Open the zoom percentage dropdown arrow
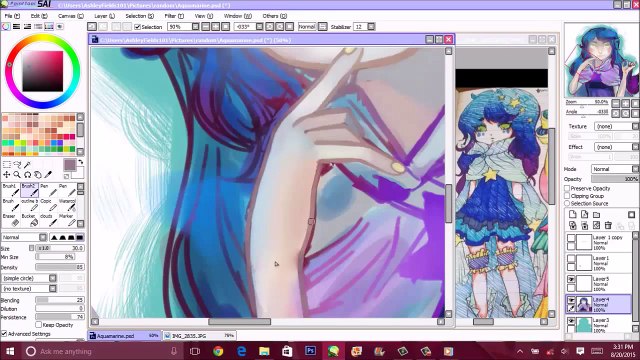The height and width of the screenshot is (360, 640). click(x=195, y=27)
